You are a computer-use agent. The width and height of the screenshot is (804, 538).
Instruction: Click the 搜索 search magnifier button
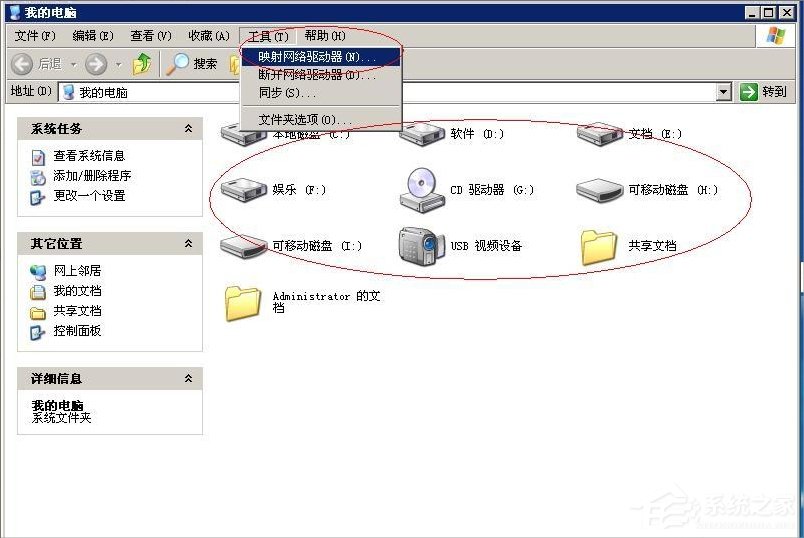(x=192, y=64)
